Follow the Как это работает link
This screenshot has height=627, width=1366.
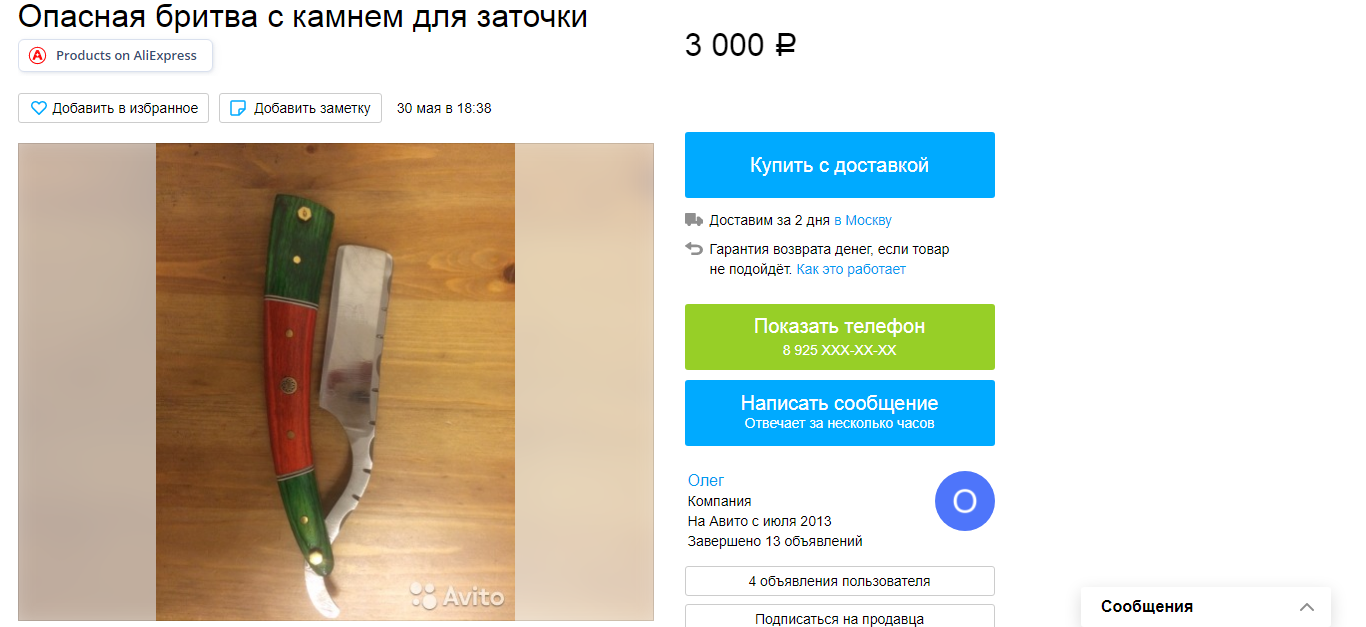[x=851, y=269]
